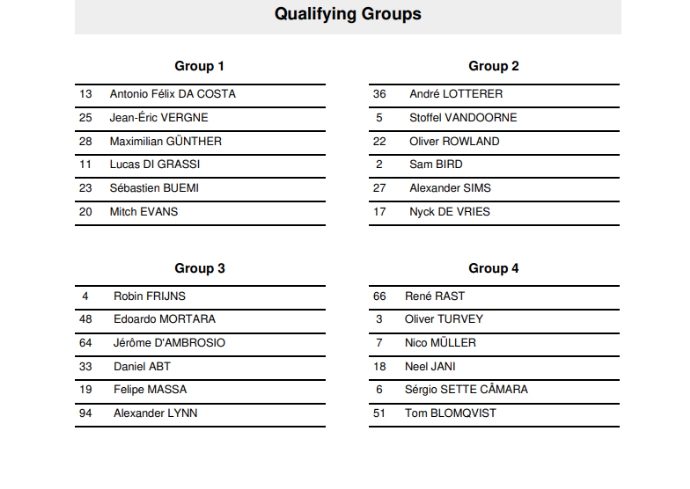Click Lucas DI GRASSI entry
This screenshot has width=690, height=489.
(x=155, y=164)
